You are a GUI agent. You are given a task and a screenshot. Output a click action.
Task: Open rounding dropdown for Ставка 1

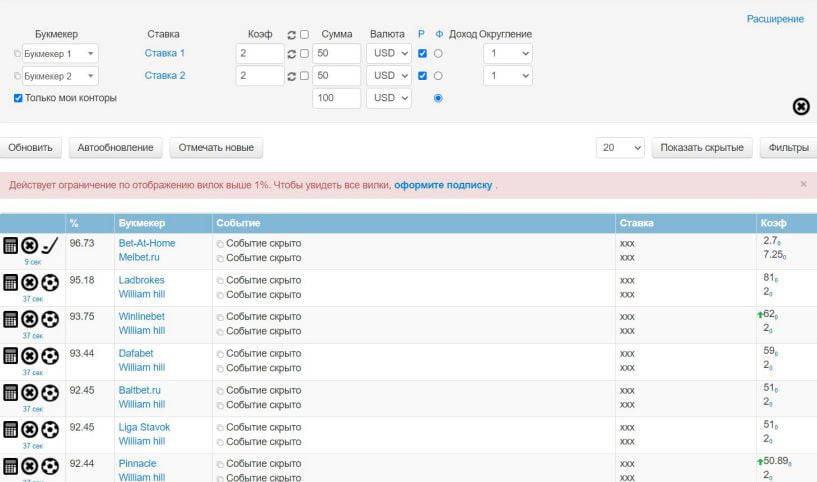click(x=507, y=53)
